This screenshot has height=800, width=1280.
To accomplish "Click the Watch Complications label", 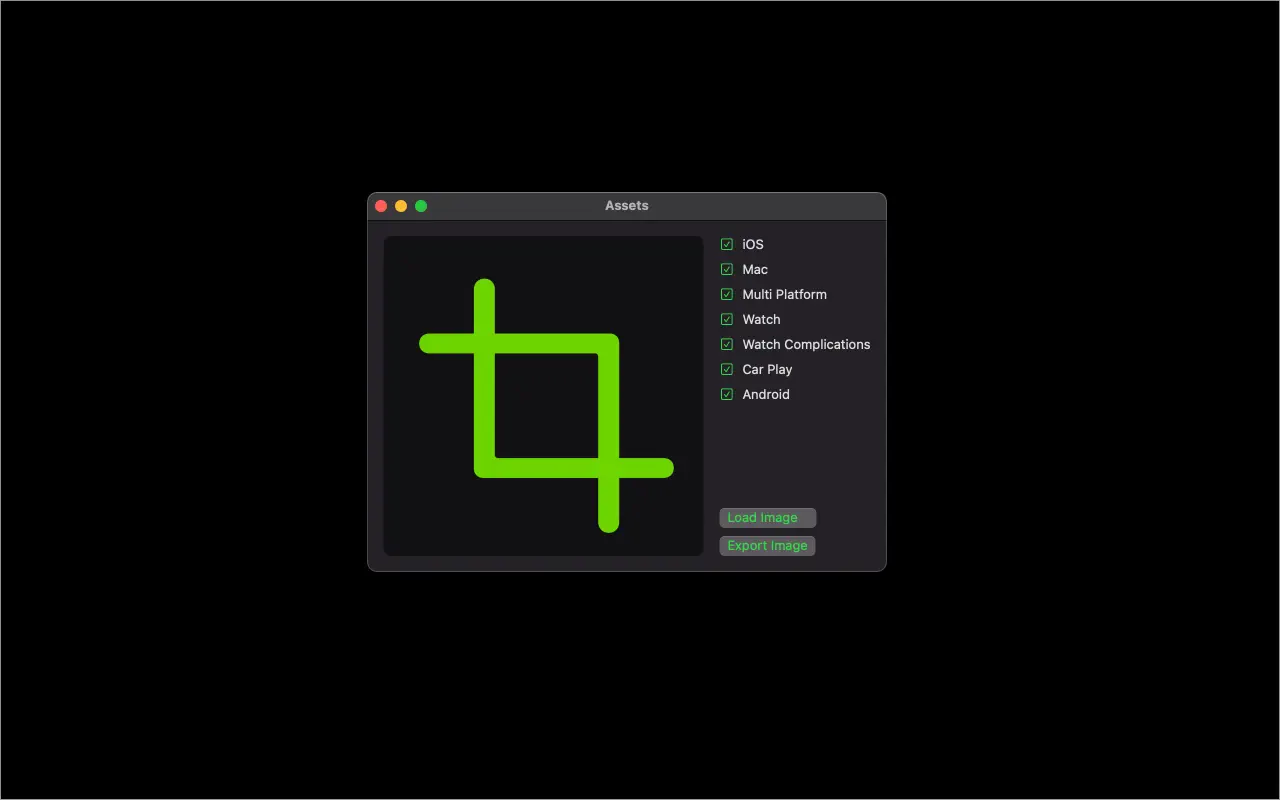I will pos(806,344).
